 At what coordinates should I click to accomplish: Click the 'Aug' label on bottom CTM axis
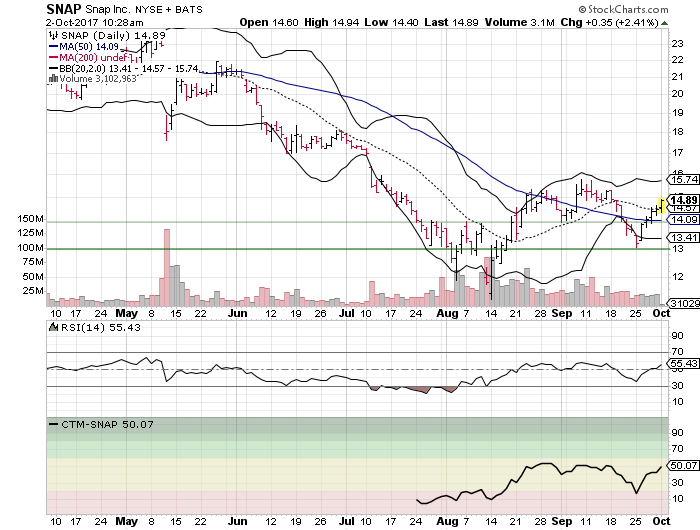(447, 522)
